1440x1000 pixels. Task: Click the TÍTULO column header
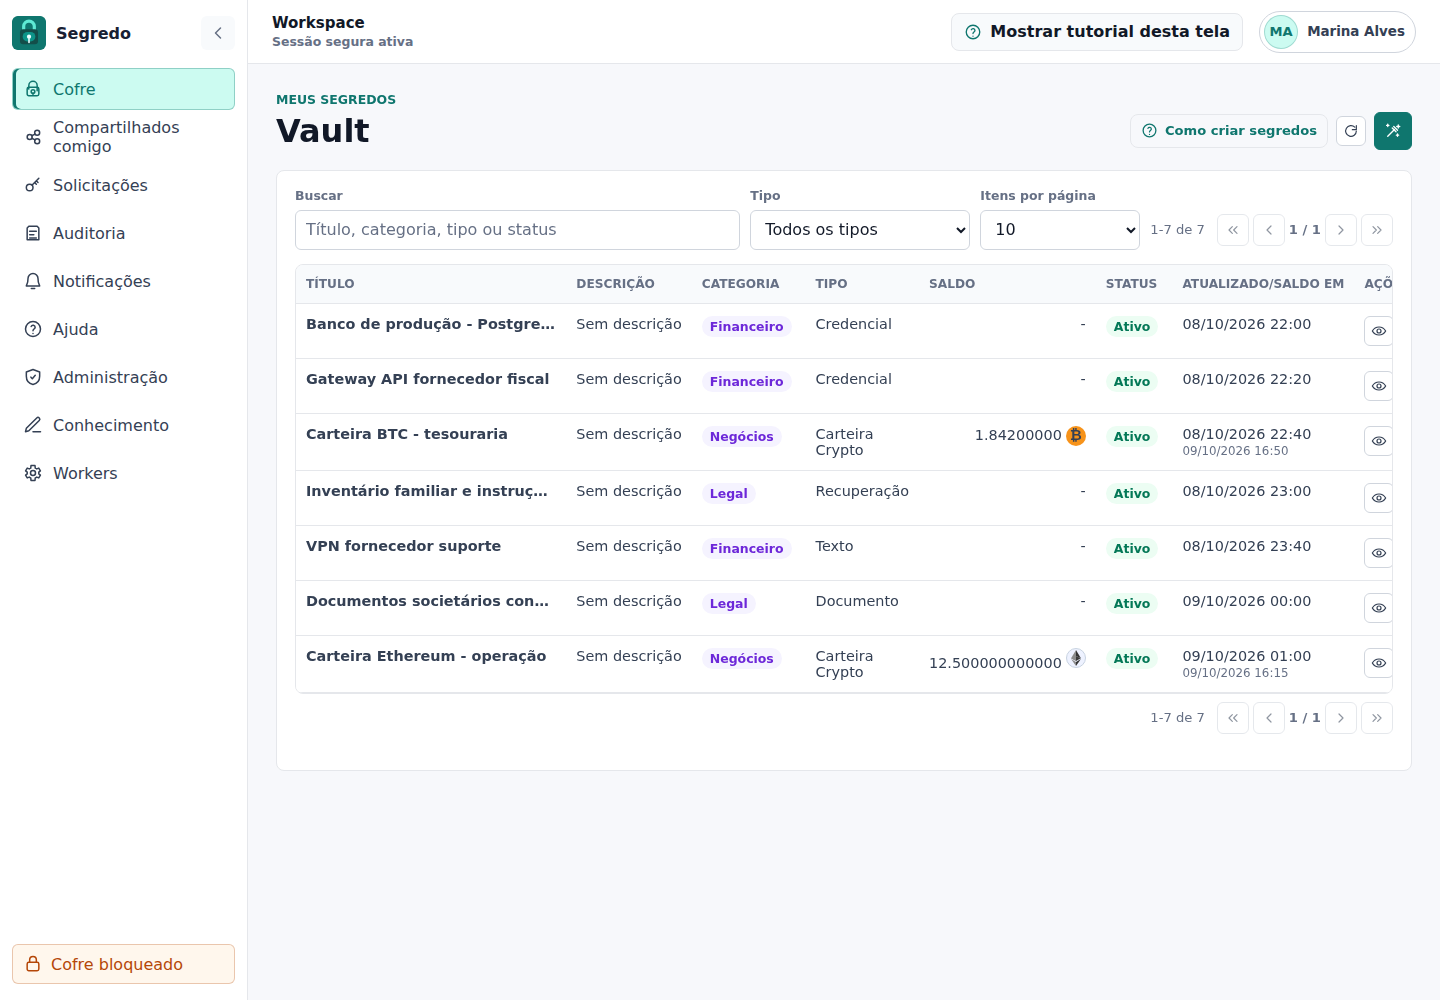[330, 284]
